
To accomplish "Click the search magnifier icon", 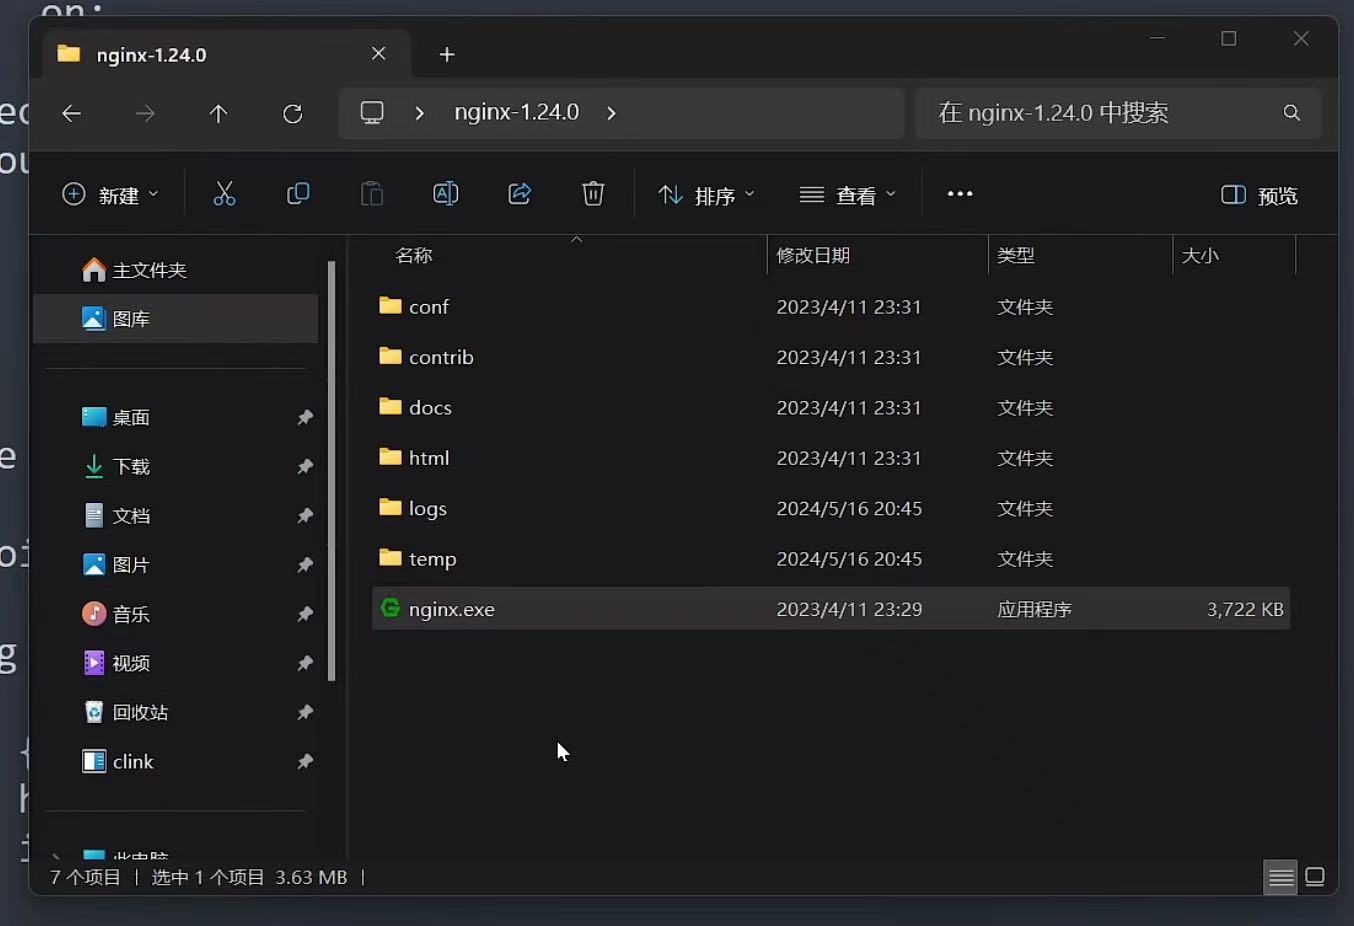I will [x=1292, y=113].
